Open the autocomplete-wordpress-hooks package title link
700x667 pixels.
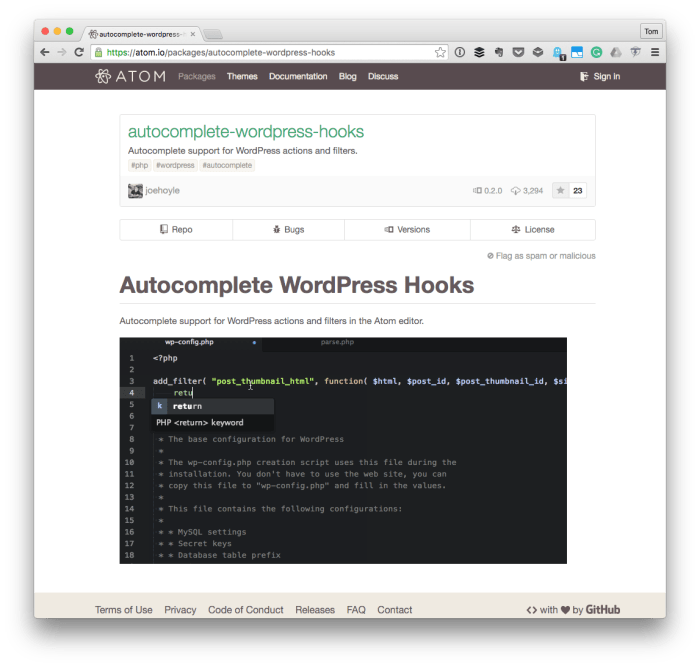(x=246, y=132)
